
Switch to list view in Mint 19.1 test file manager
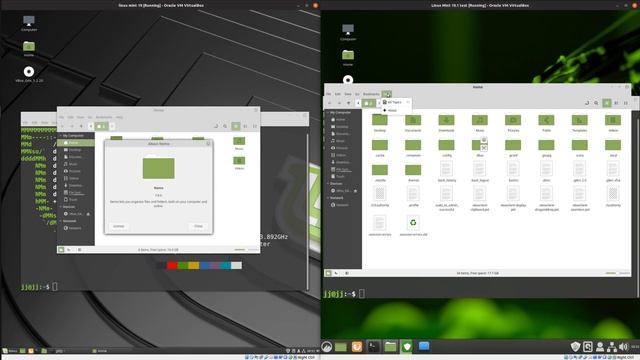click(x=616, y=103)
